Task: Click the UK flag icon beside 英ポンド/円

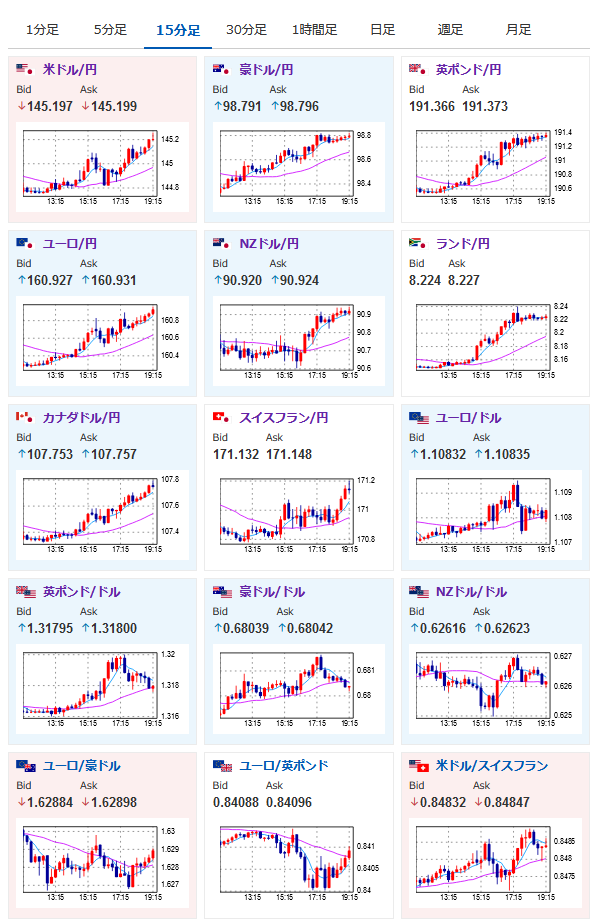Action: (x=418, y=69)
